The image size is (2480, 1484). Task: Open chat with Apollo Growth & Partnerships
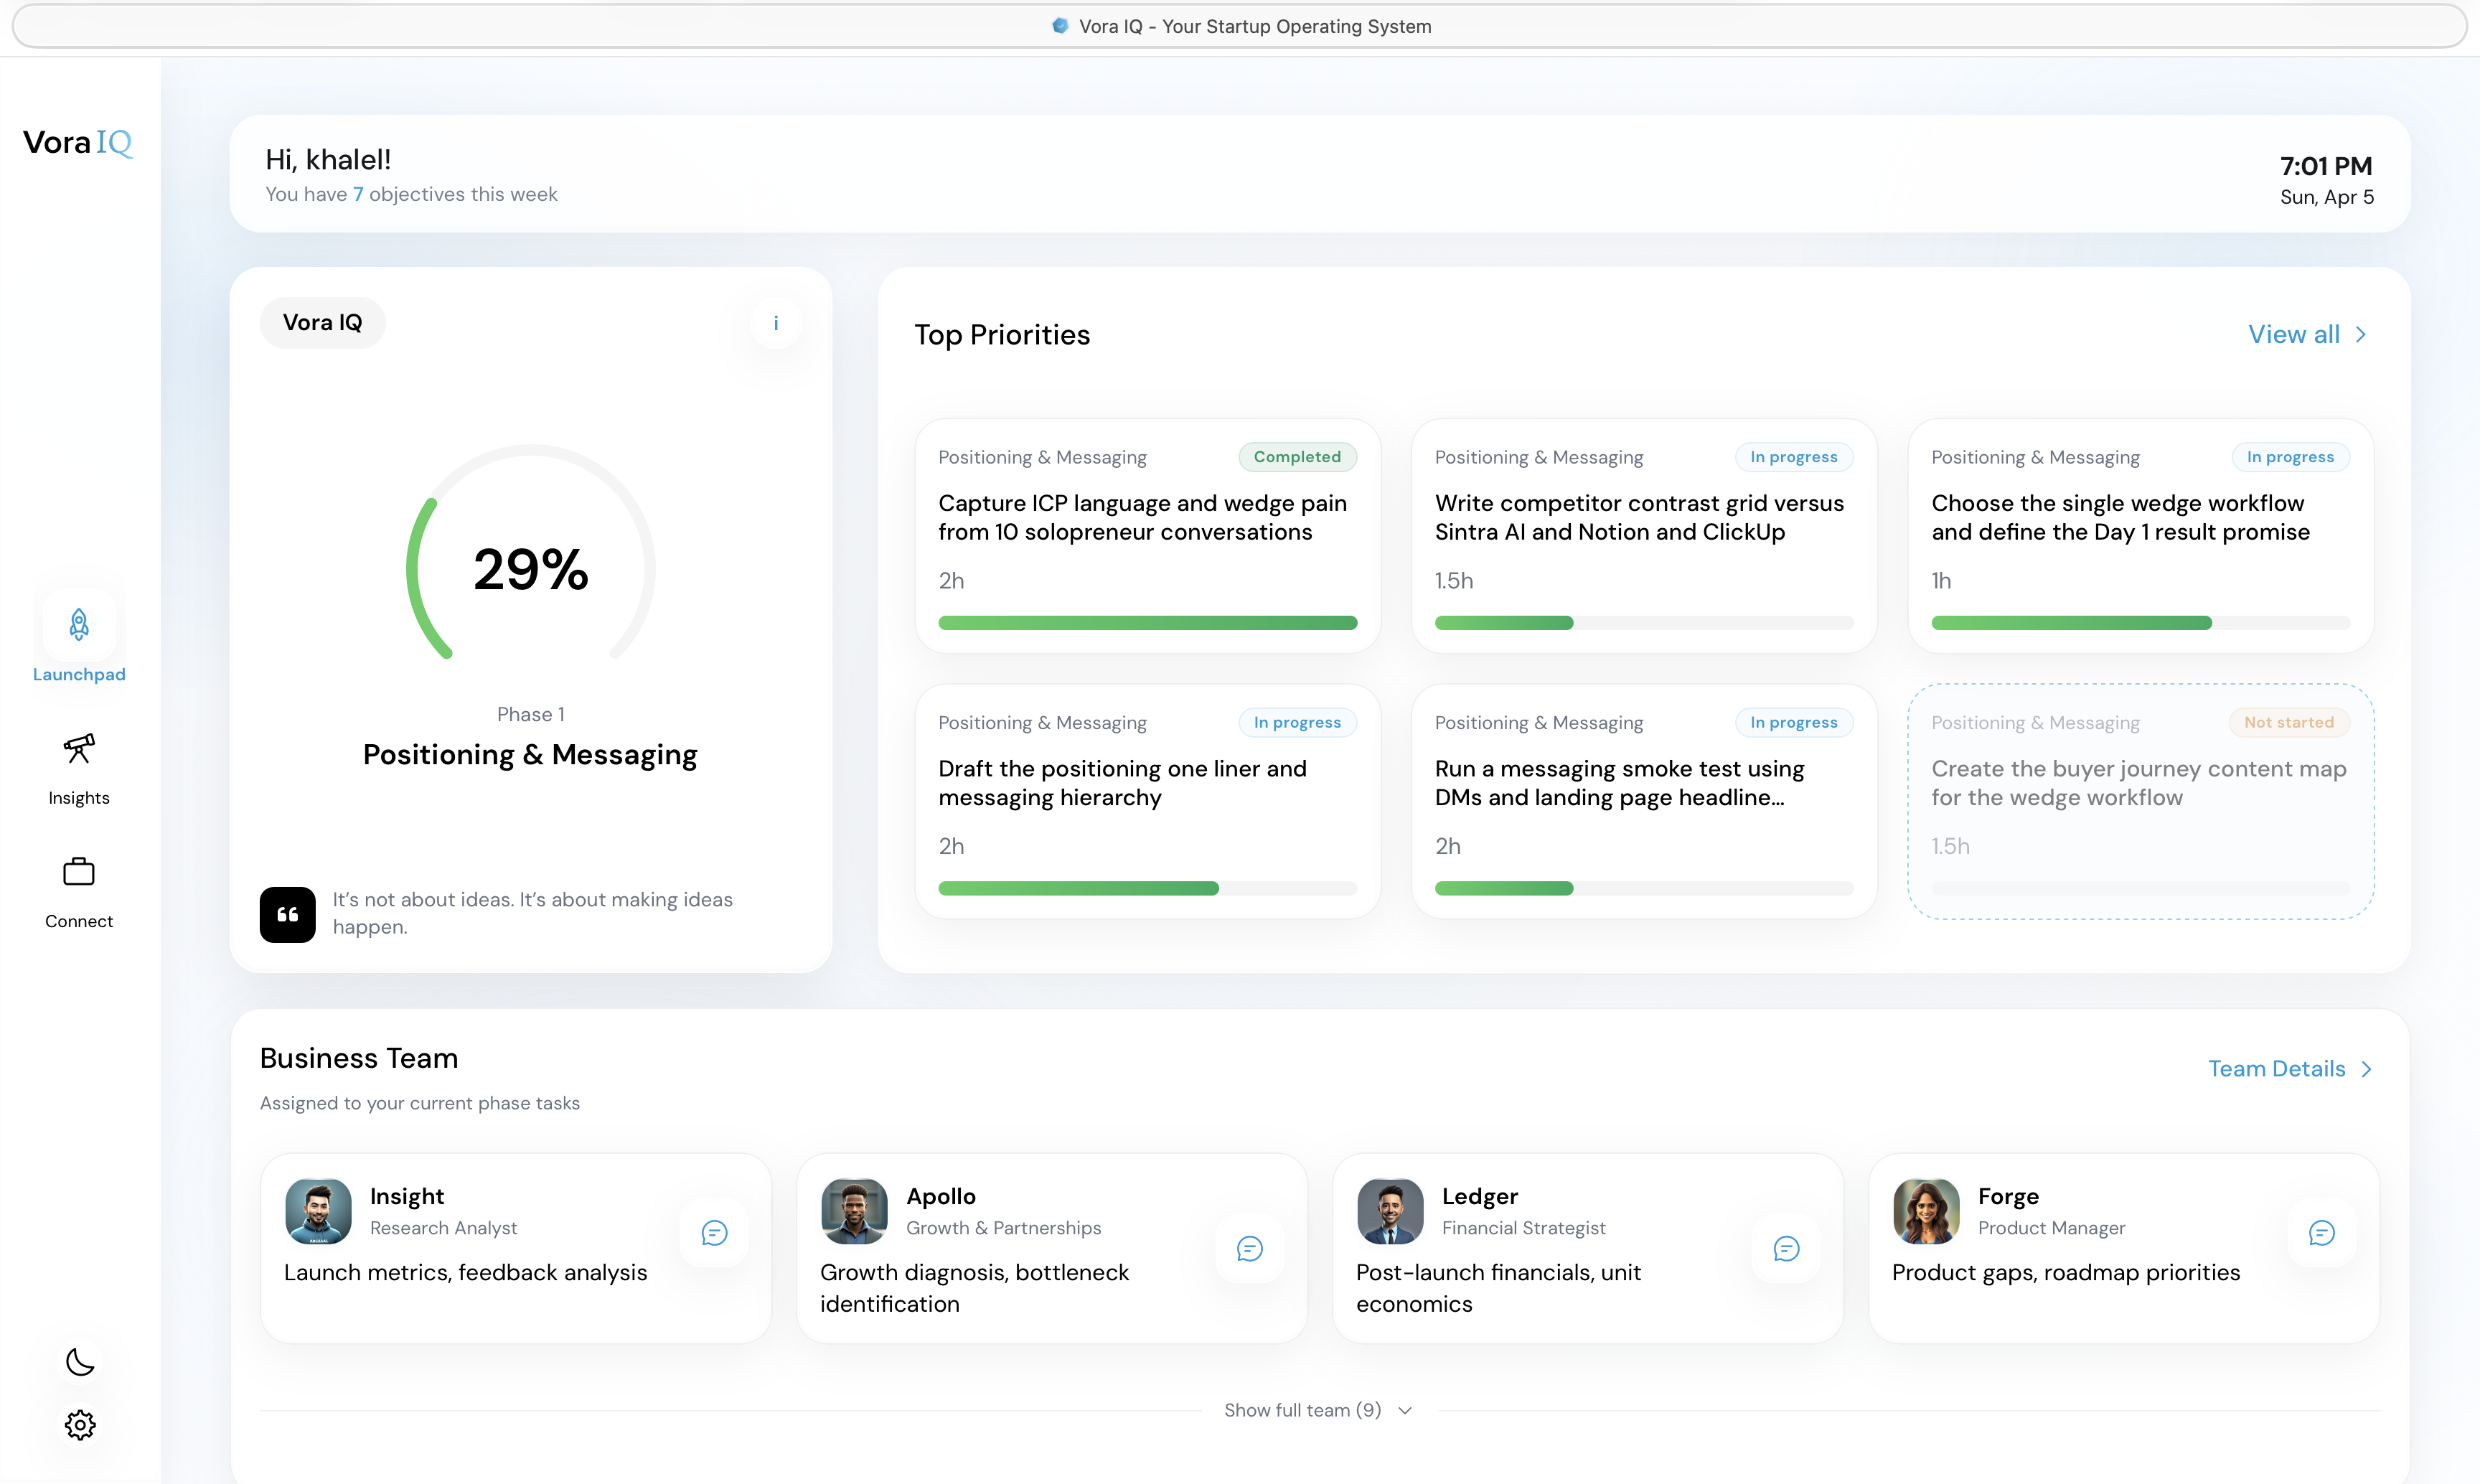point(1250,1249)
